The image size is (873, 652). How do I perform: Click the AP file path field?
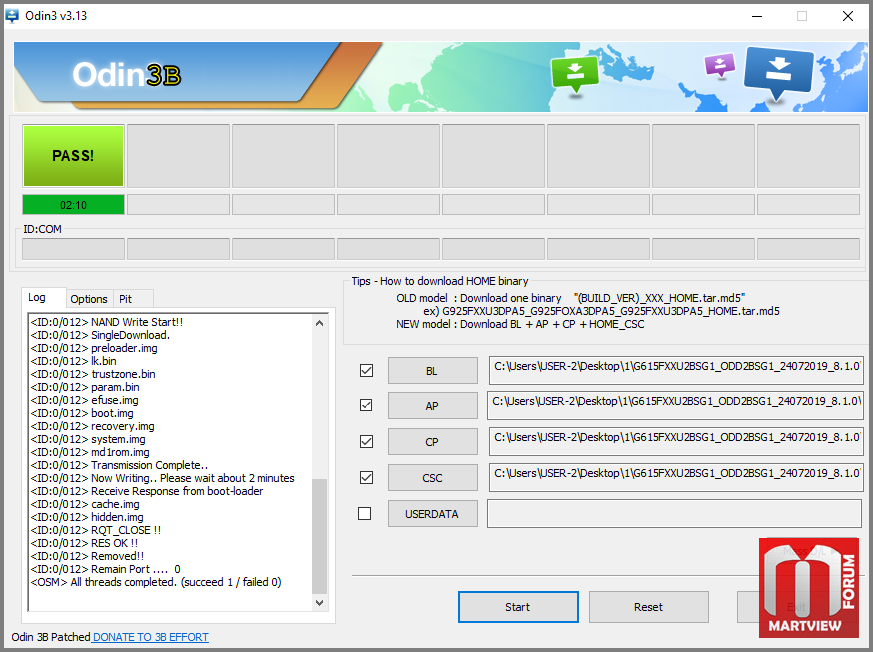(675, 405)
